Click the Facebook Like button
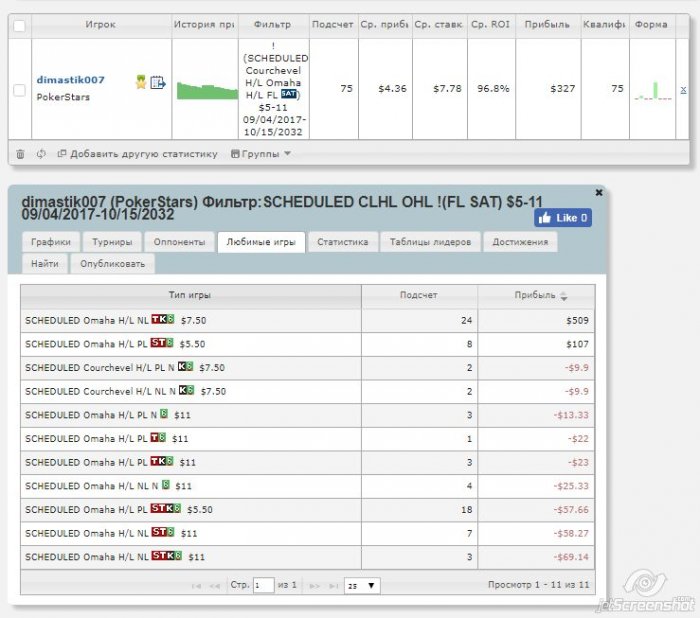The height and width of the screenshot is (618, 700). click(x=562, y=218)
